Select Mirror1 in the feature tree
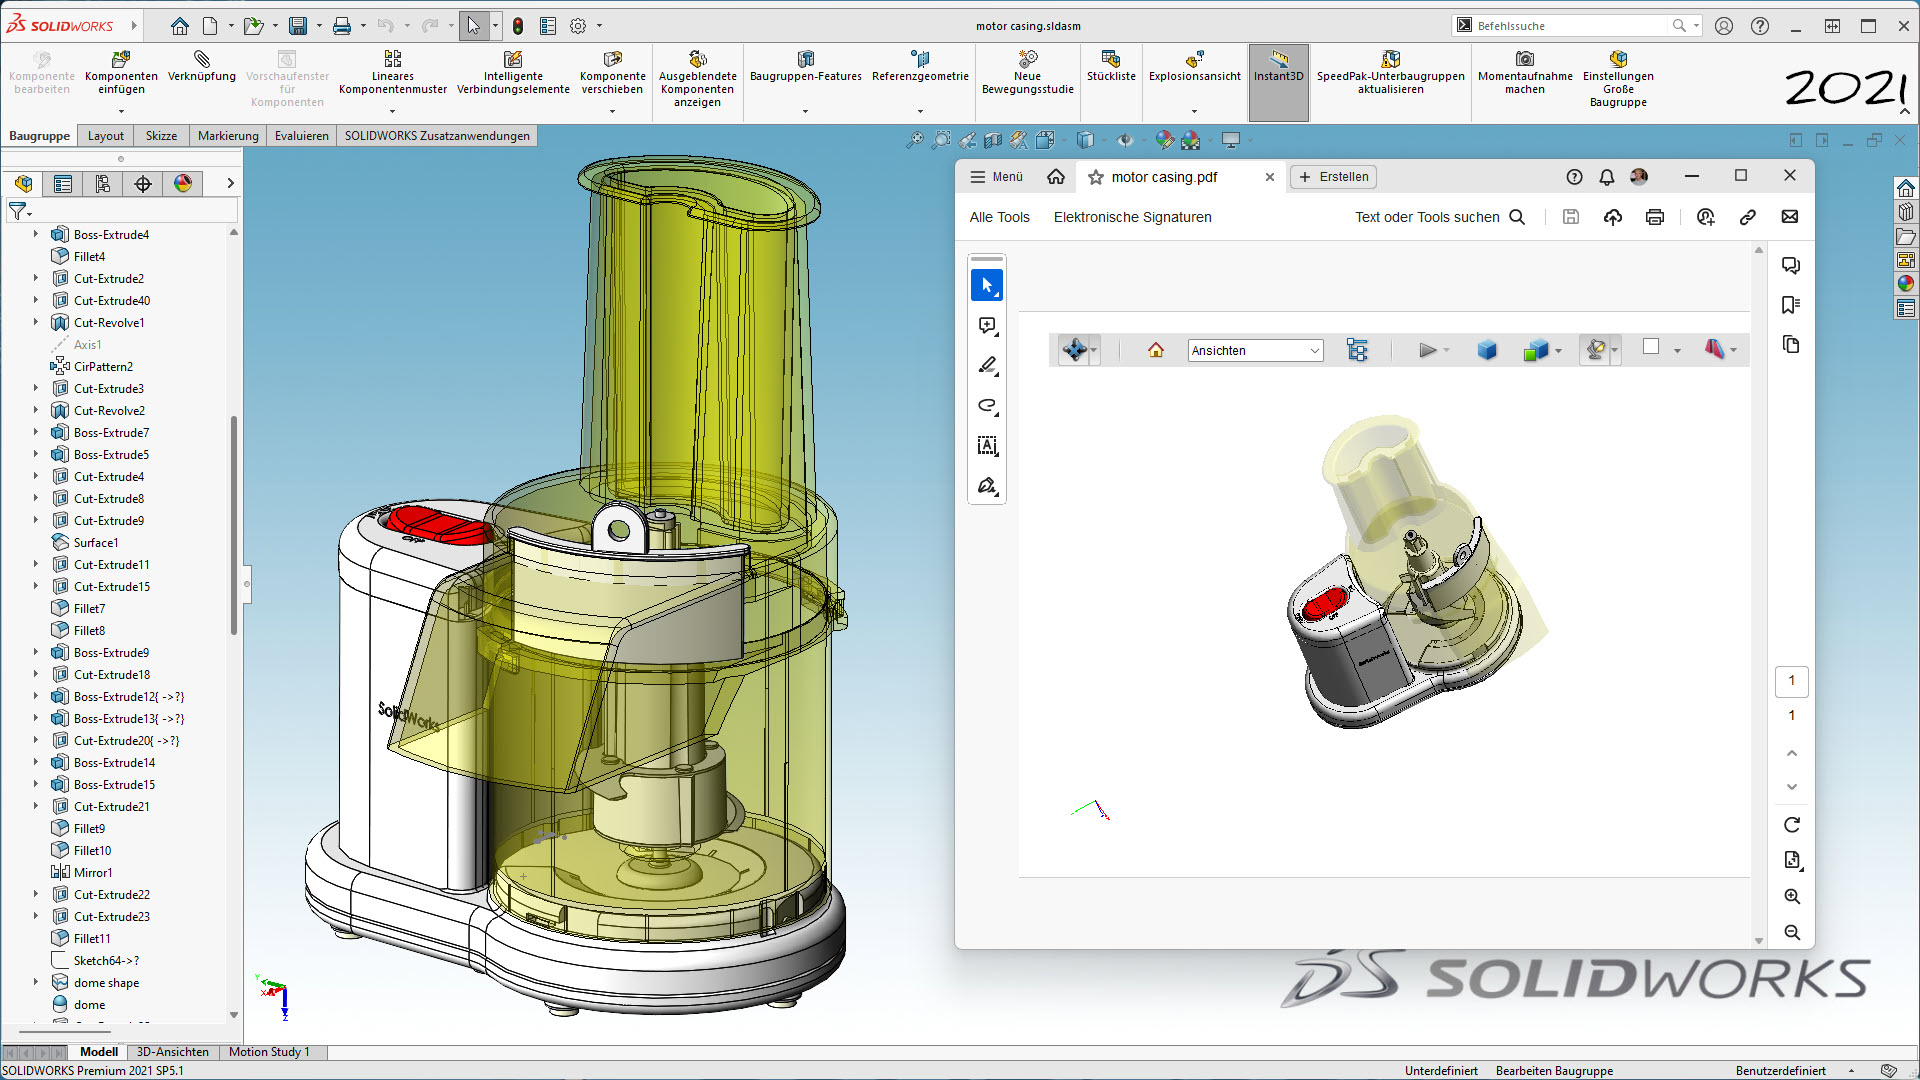 click(x=92, y=872)
